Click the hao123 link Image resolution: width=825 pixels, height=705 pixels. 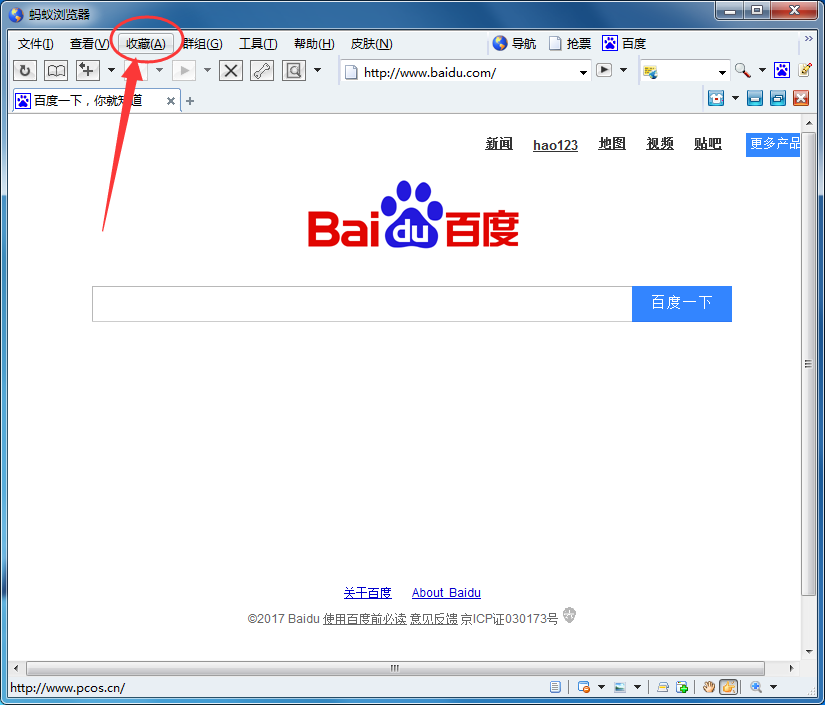[555, 145]
